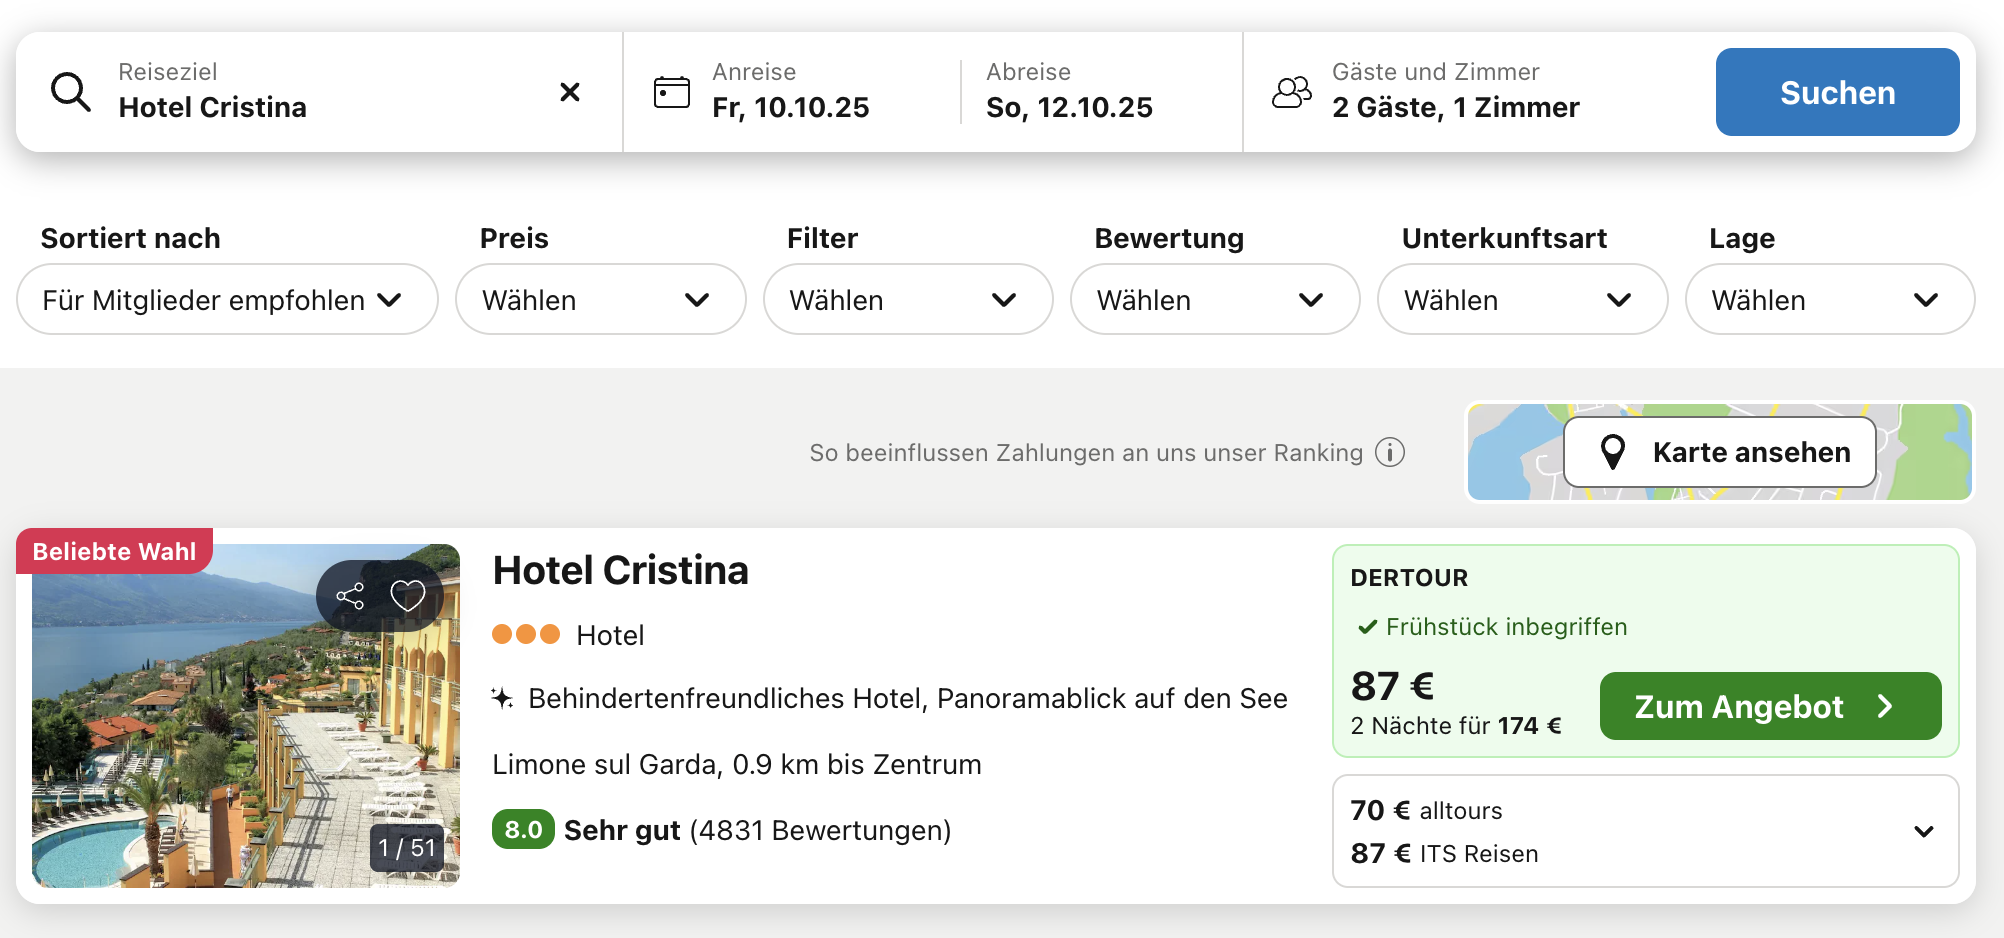Select the 70 € alltours price
The height and width of the screenshot is (938, 2004).
[1426, 810]
